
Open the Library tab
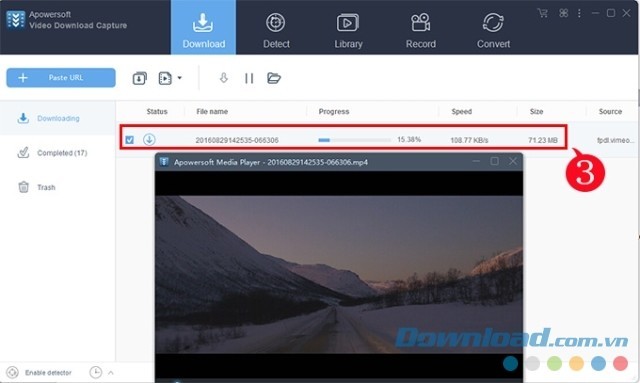(x=348, y=31)
